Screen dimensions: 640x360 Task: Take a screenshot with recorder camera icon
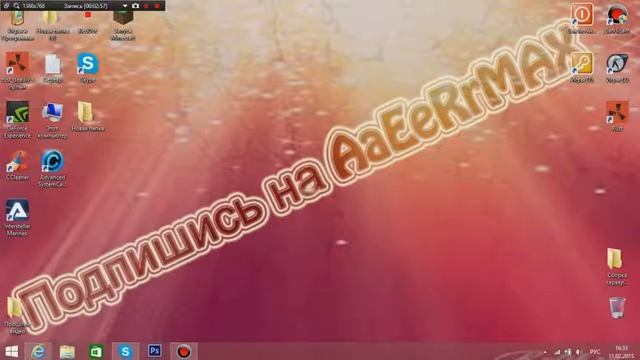click(x=136, y=6)
